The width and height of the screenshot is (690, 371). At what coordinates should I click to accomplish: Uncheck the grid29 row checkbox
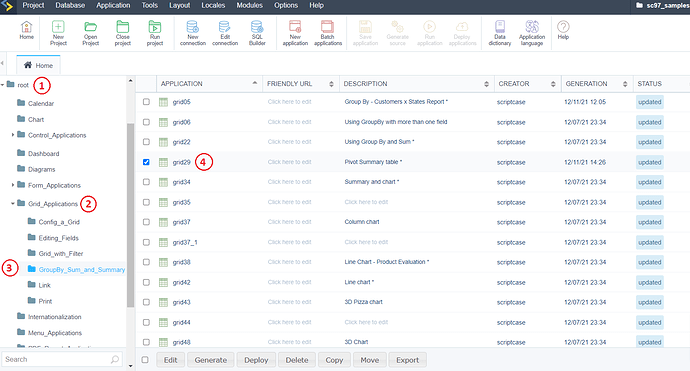146,162
